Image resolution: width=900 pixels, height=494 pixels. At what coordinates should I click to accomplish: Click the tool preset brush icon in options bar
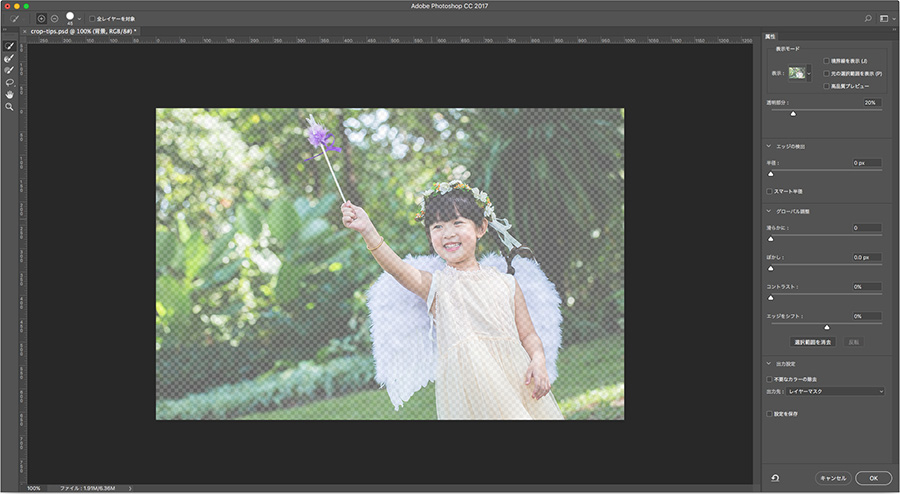[14, 19]
